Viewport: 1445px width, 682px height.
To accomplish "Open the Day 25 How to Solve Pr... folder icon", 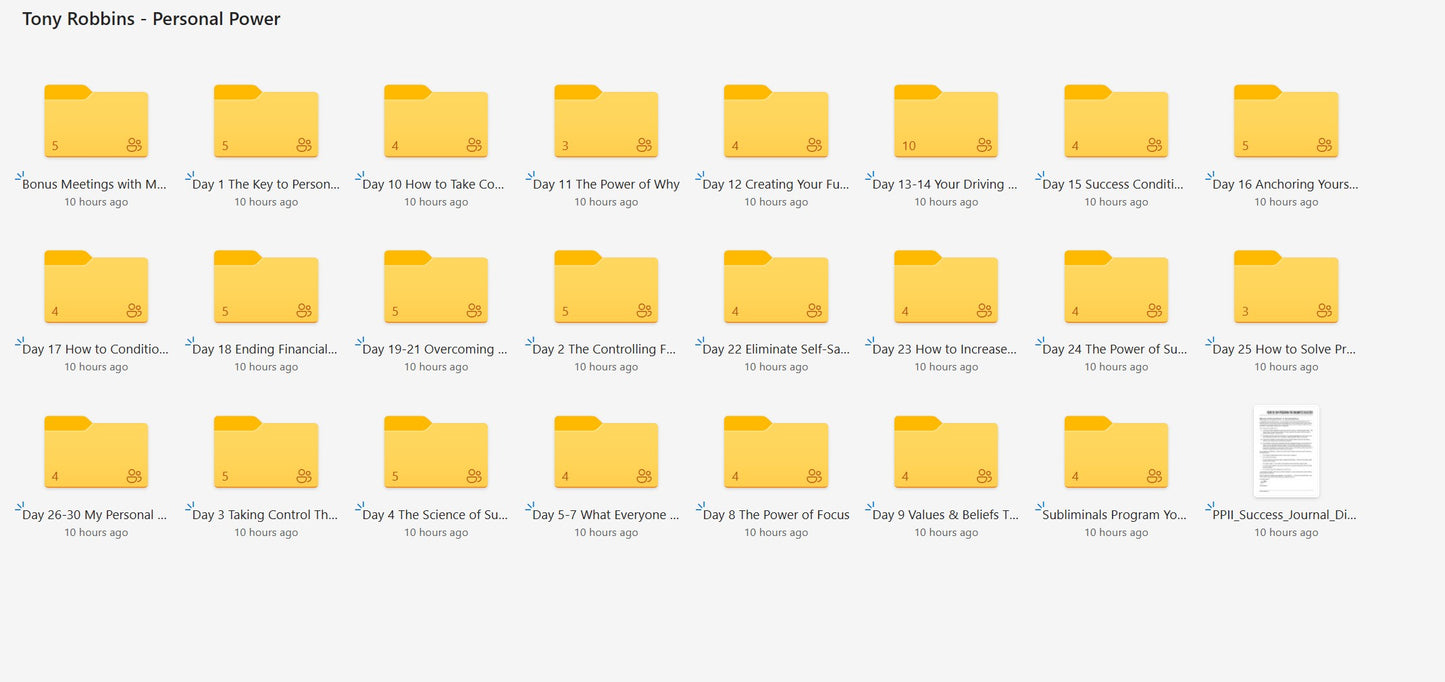I will click(x=1286, y=287).
